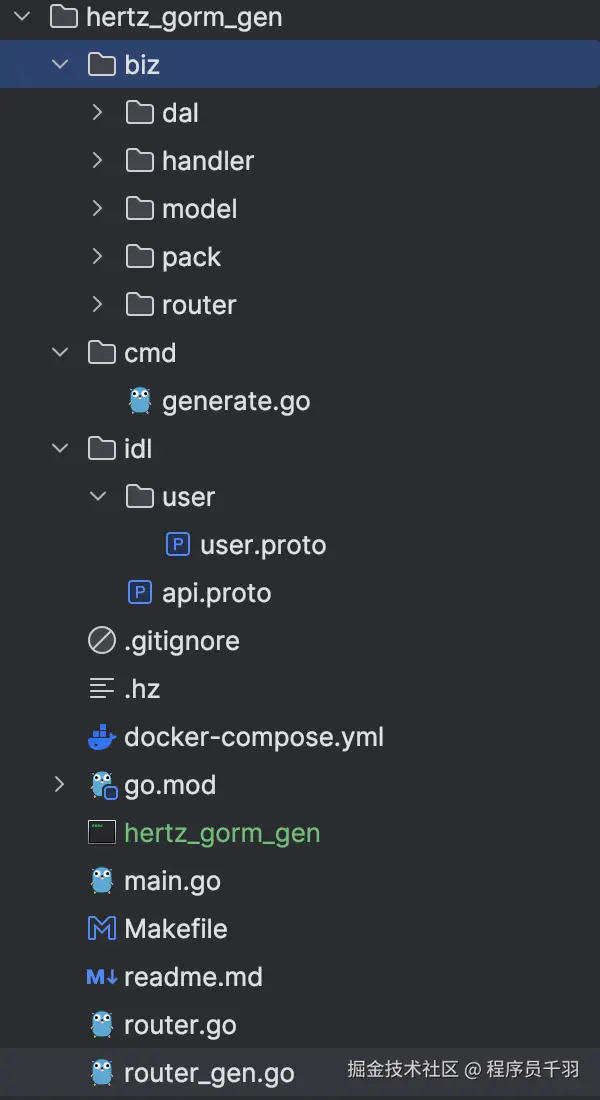Click the executable binary icon for hertz_gorm_gen
600x1100 pixels.
click(102, 833)
